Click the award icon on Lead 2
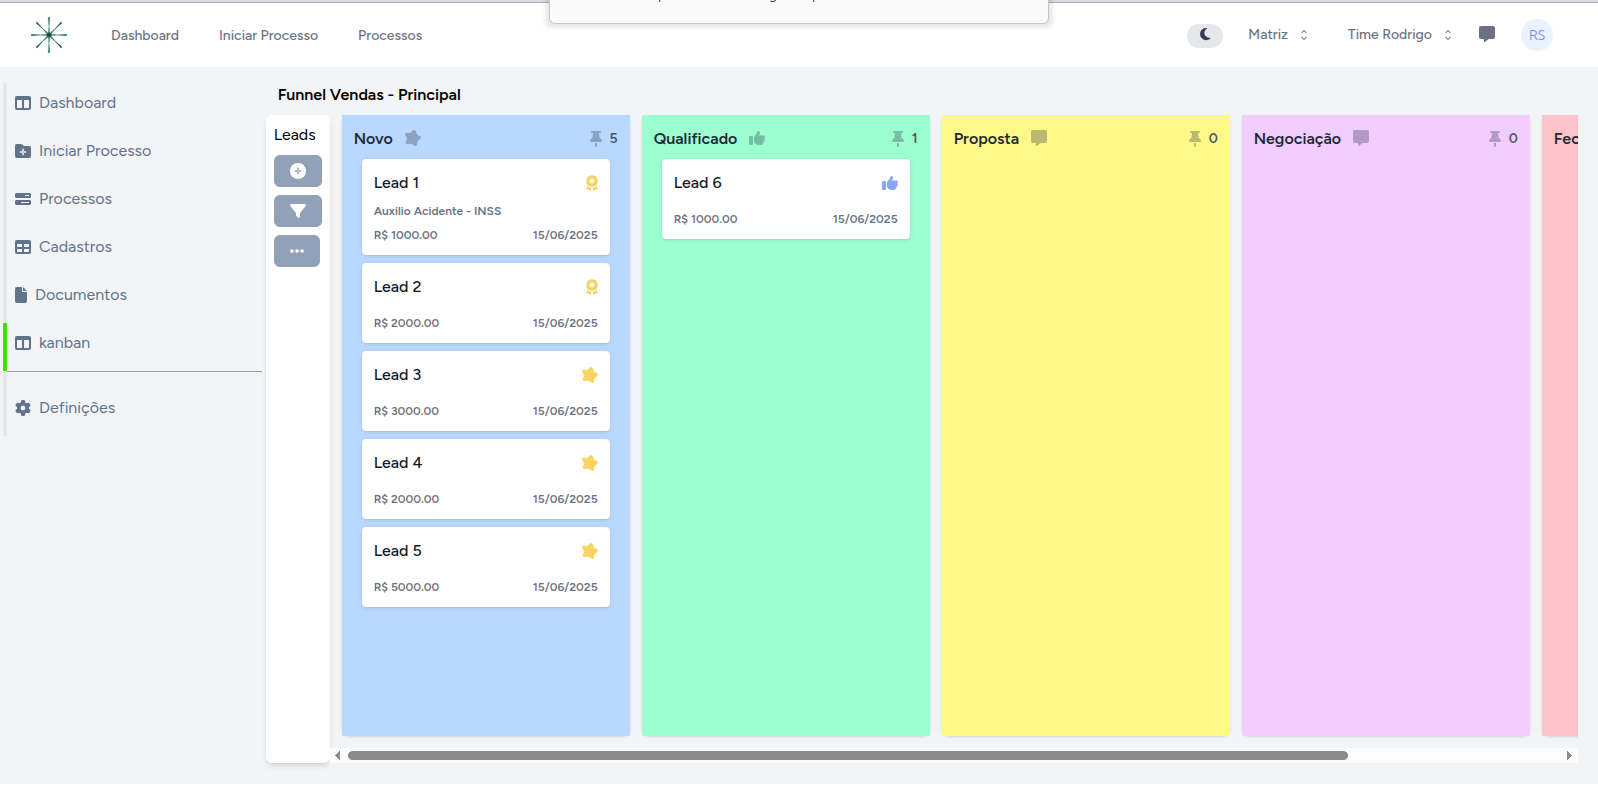The width and height of the screenshot is (1598, 785). click(592, 287)
